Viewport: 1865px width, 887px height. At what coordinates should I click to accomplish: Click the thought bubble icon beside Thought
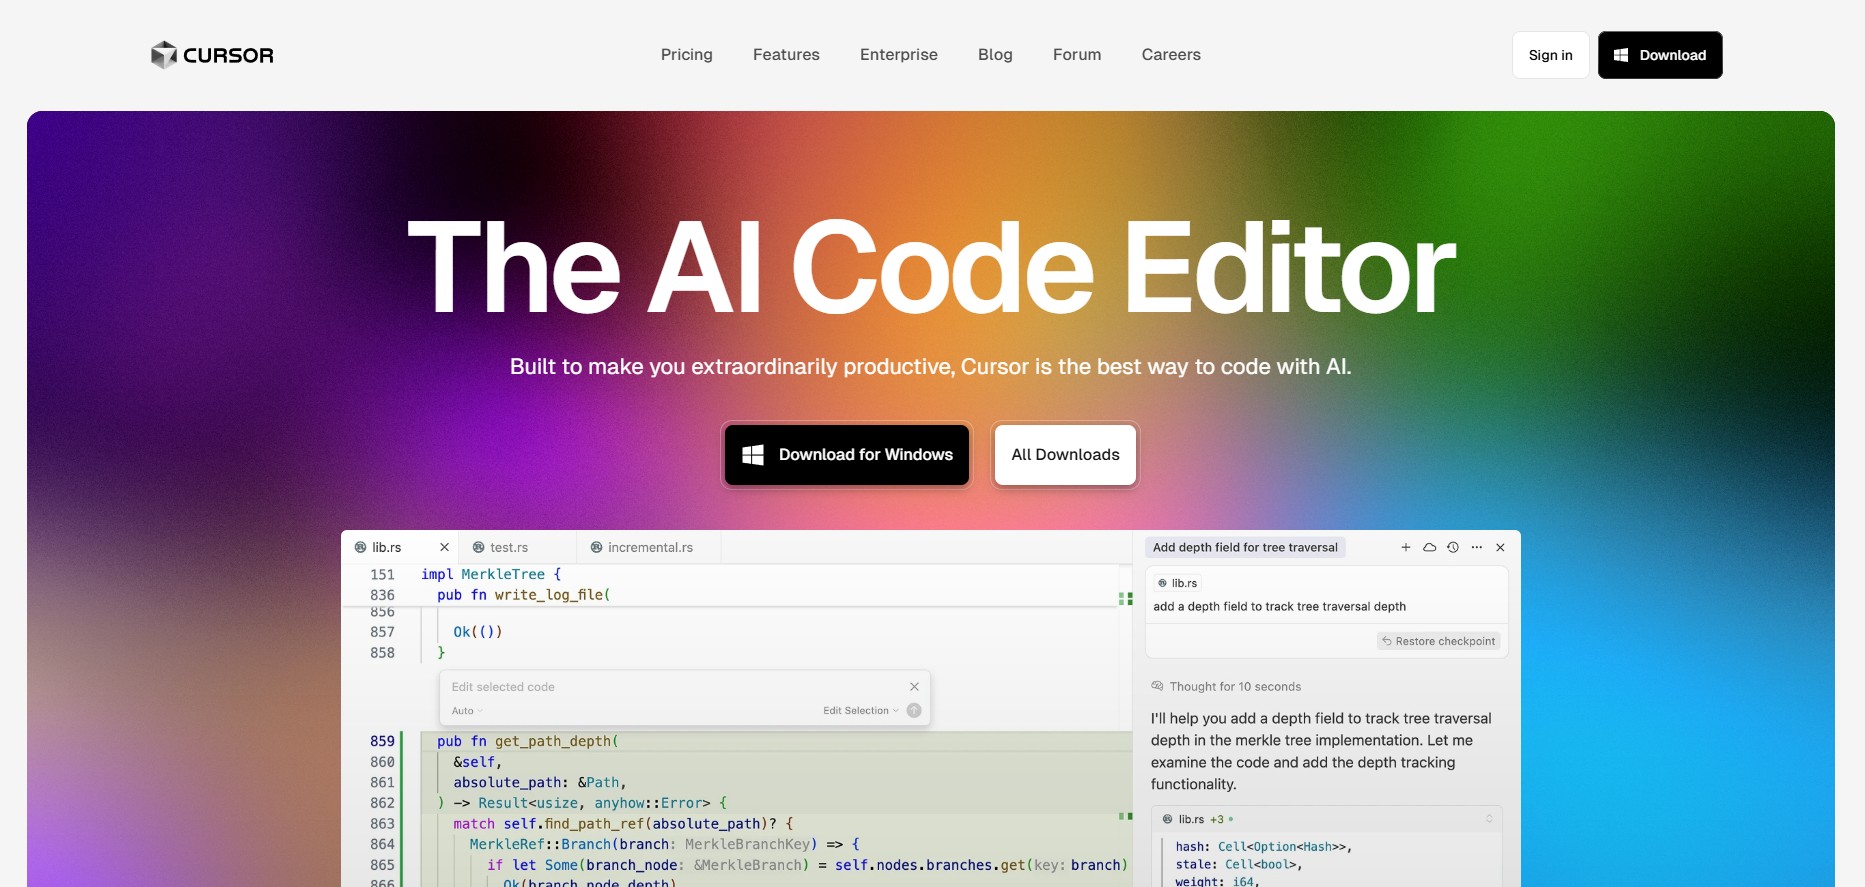[1158, 686]
